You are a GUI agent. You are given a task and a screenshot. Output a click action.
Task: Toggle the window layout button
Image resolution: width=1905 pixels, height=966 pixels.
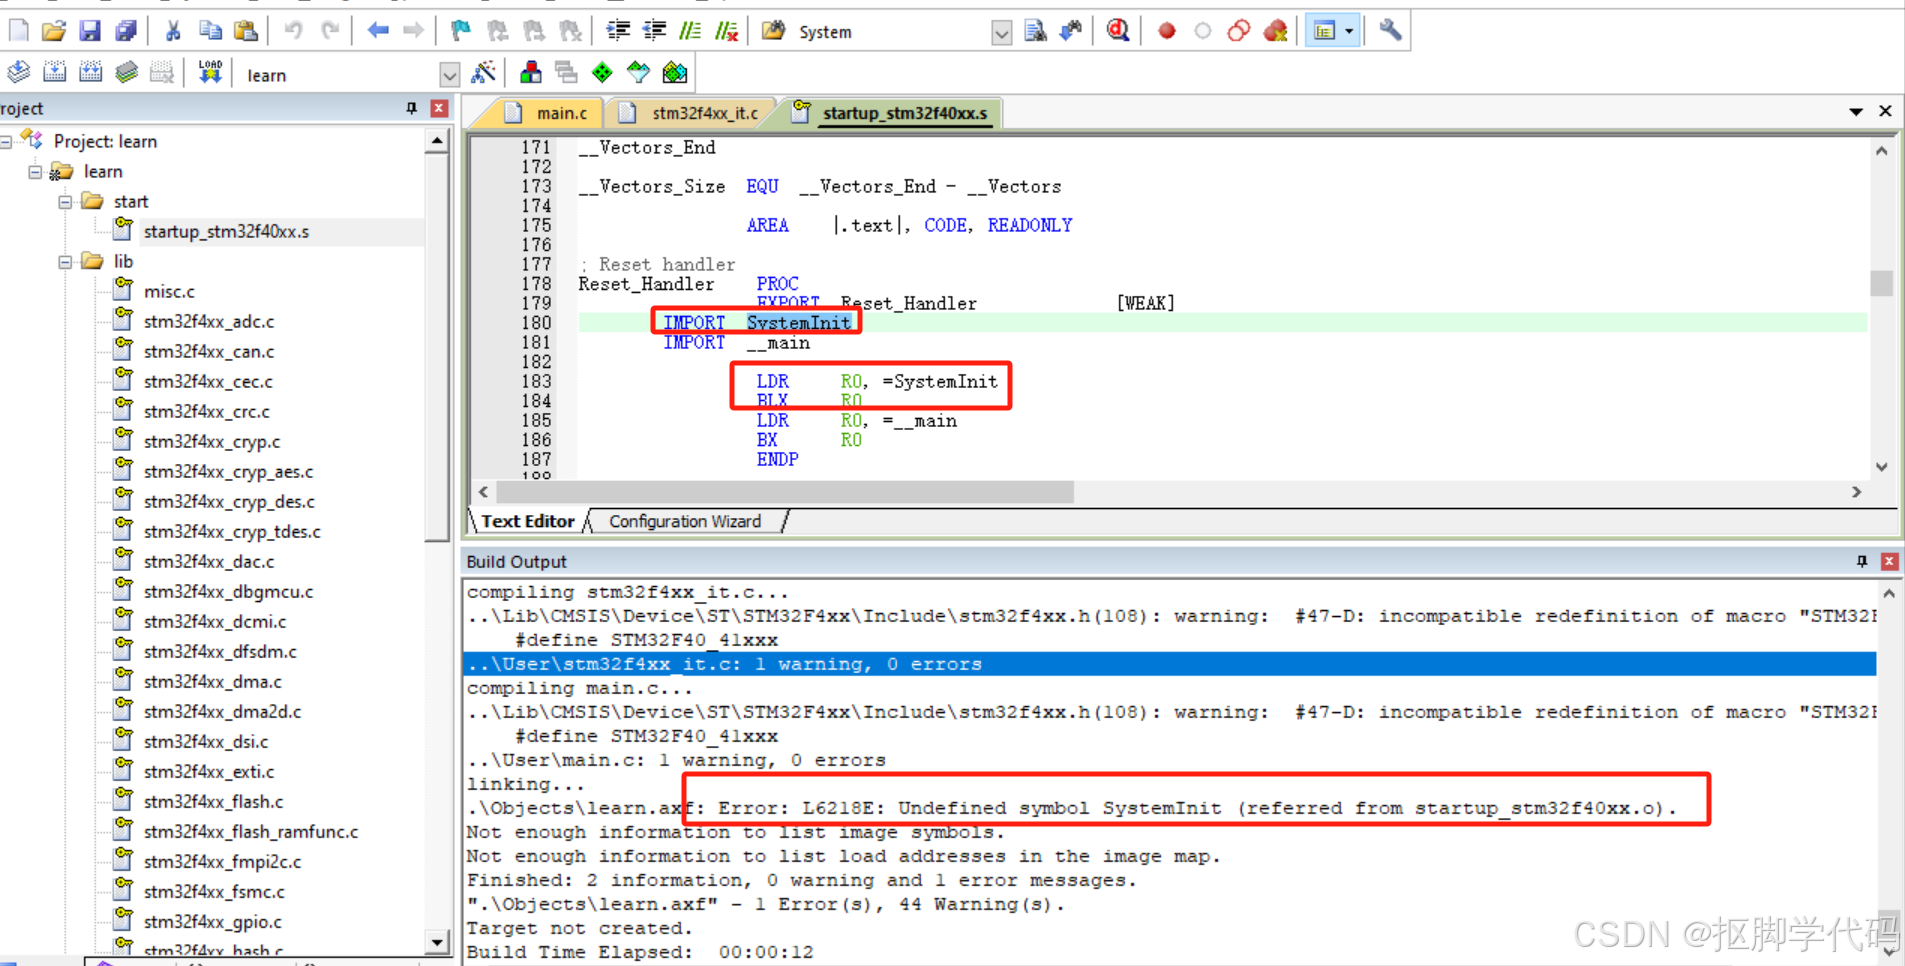1324,31
